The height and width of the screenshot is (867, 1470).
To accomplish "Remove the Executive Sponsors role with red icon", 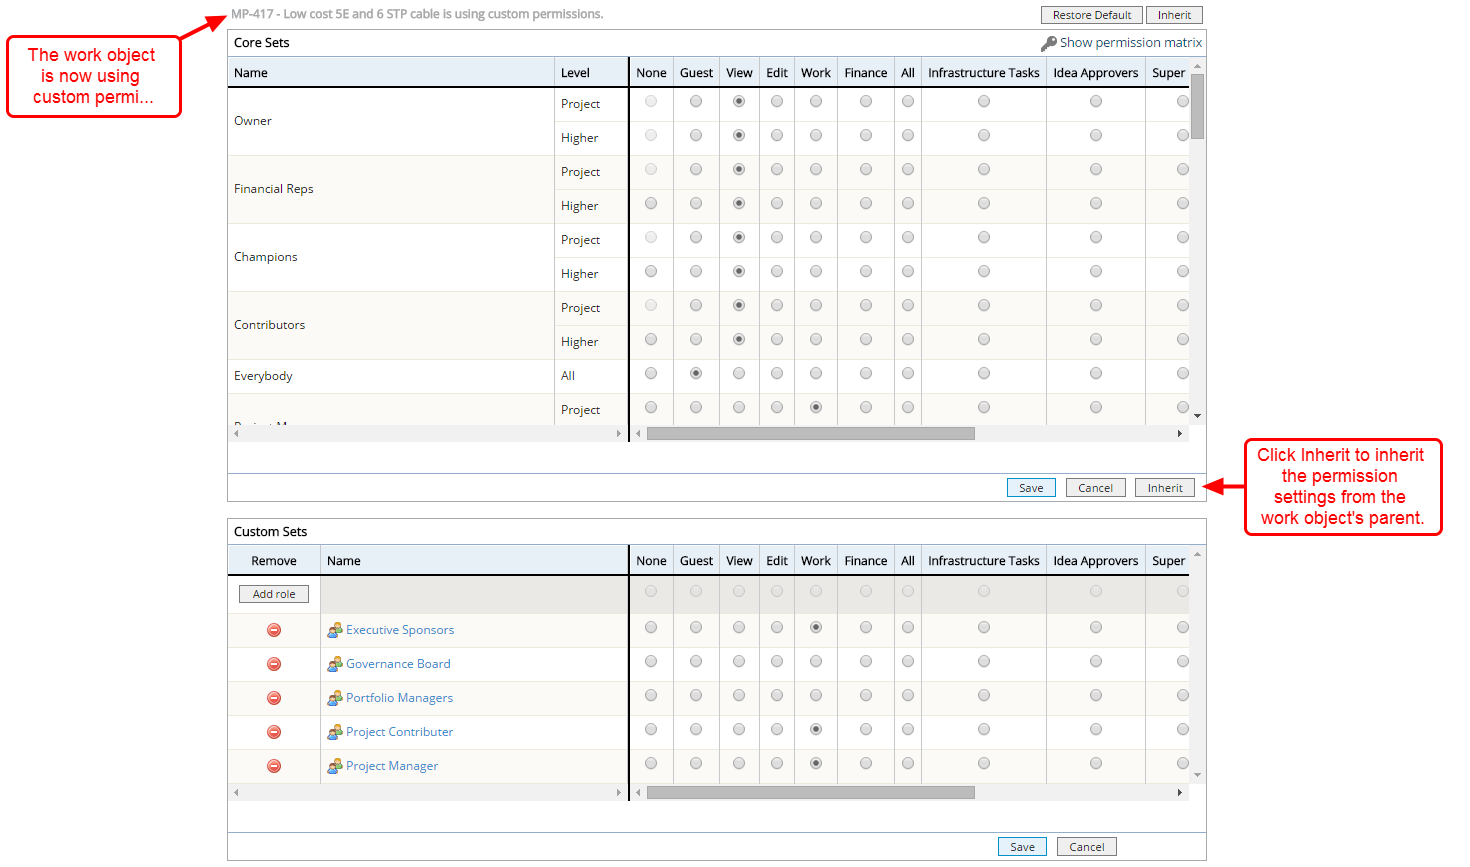I will point(274,630).
